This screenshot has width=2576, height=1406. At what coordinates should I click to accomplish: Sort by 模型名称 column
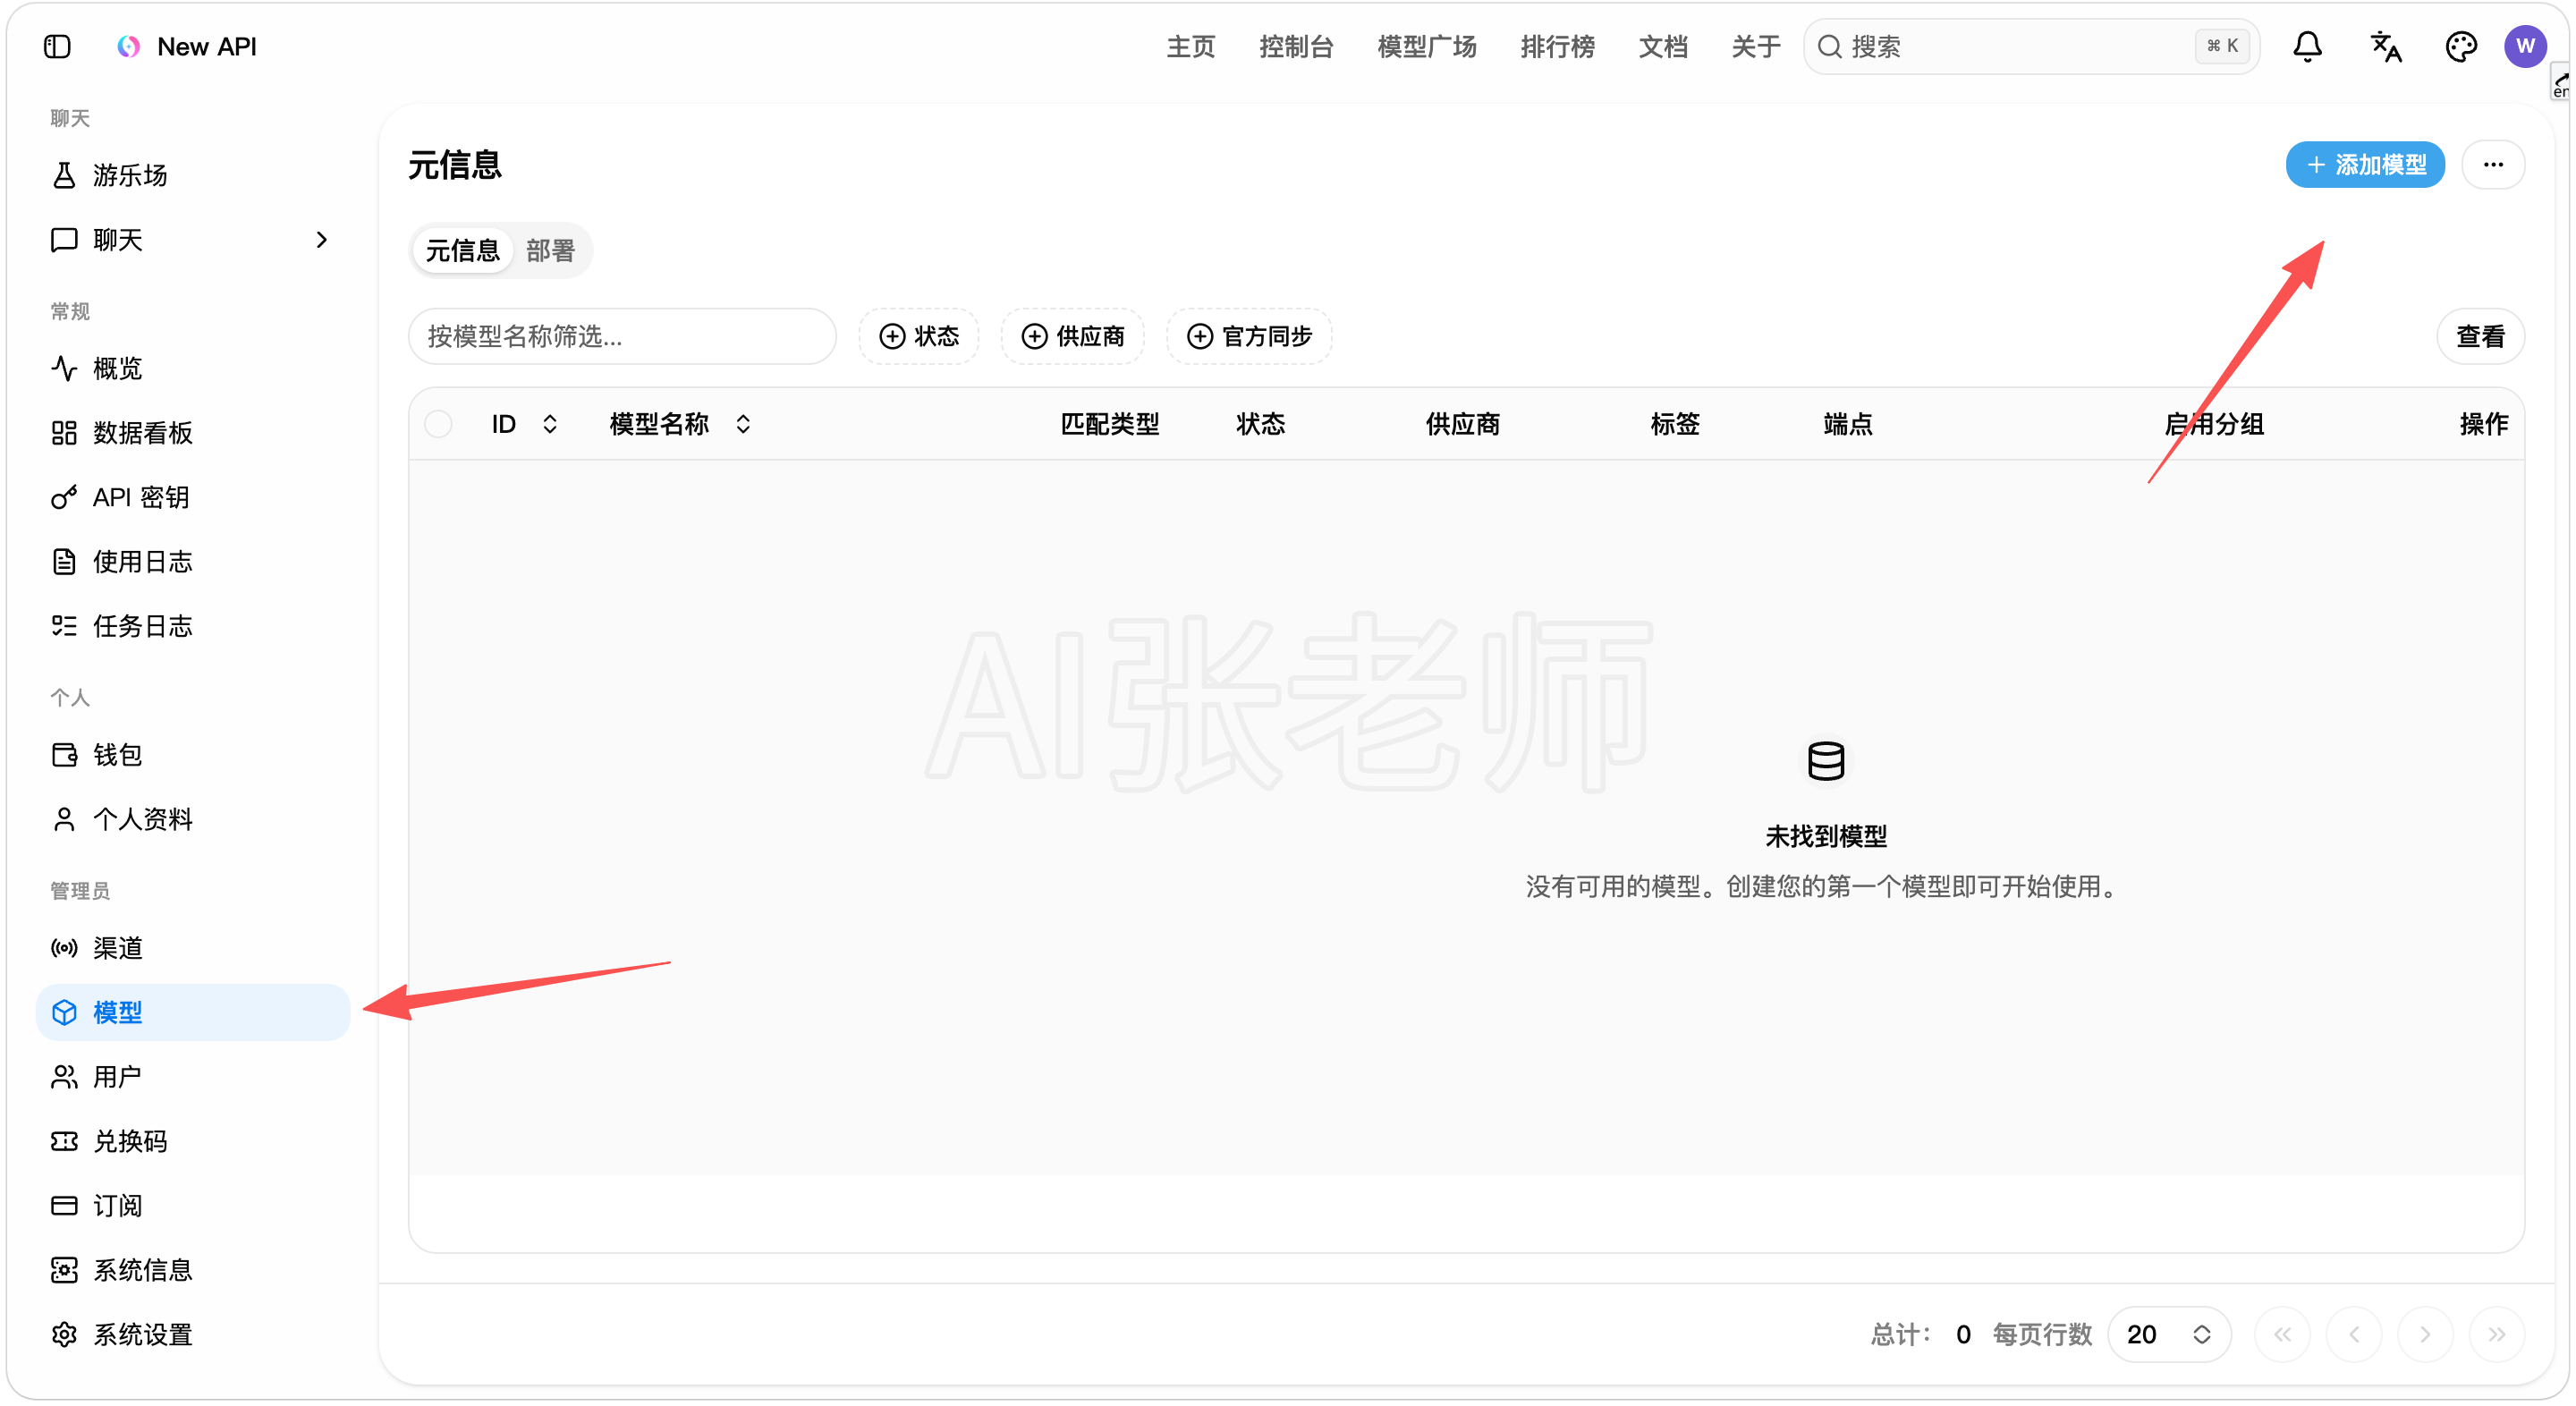click(680, 424)
